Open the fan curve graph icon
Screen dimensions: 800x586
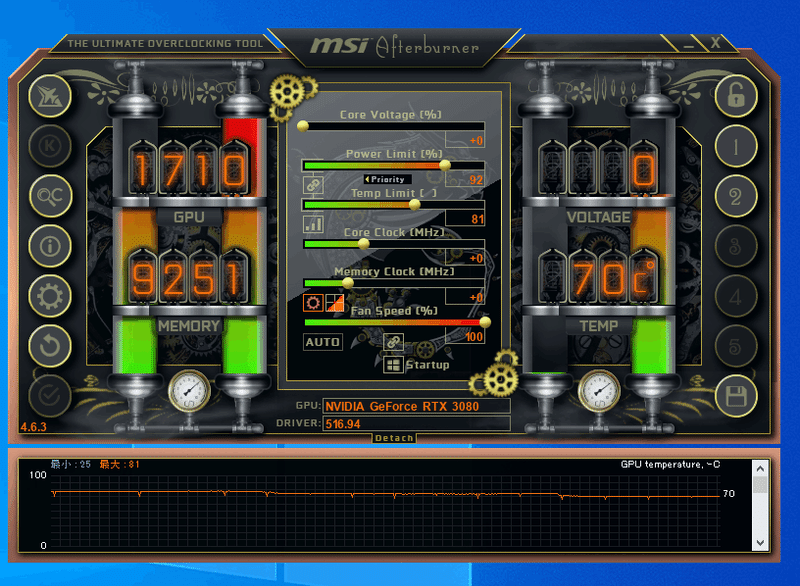click(335, 302)
